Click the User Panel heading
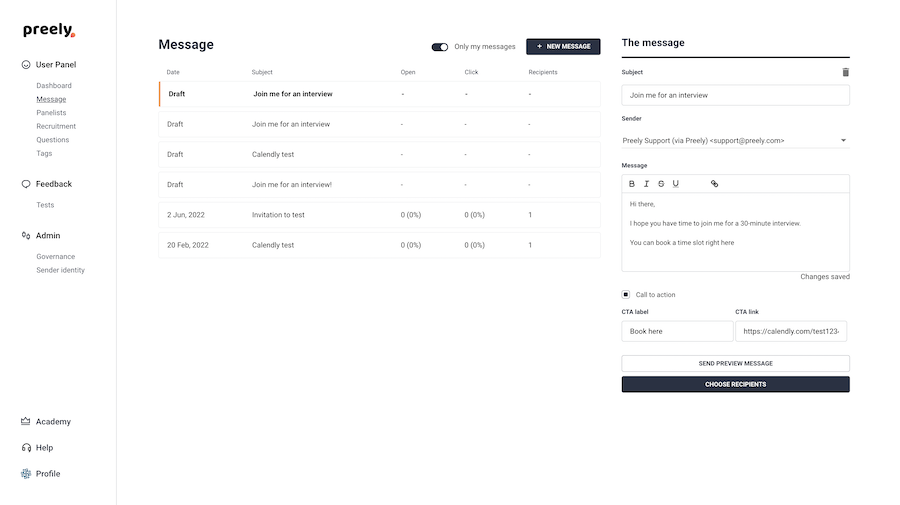Image resolution: width=900 pixels, height=505 pixels. [56, 65]
